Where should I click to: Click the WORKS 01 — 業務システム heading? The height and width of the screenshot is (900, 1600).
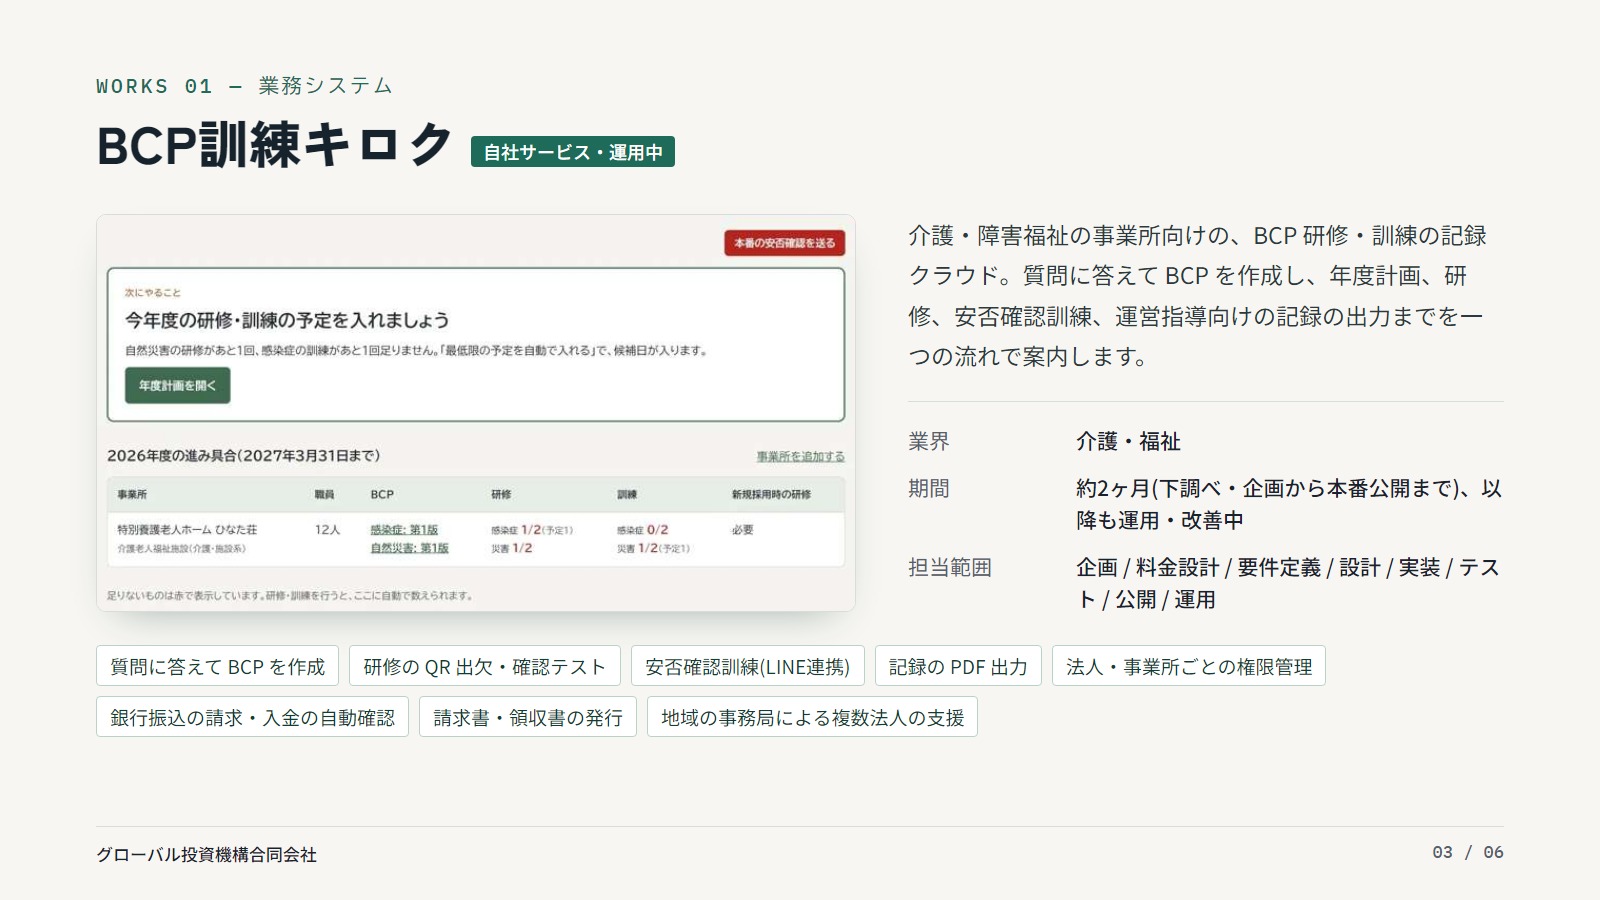pos(244,86)
